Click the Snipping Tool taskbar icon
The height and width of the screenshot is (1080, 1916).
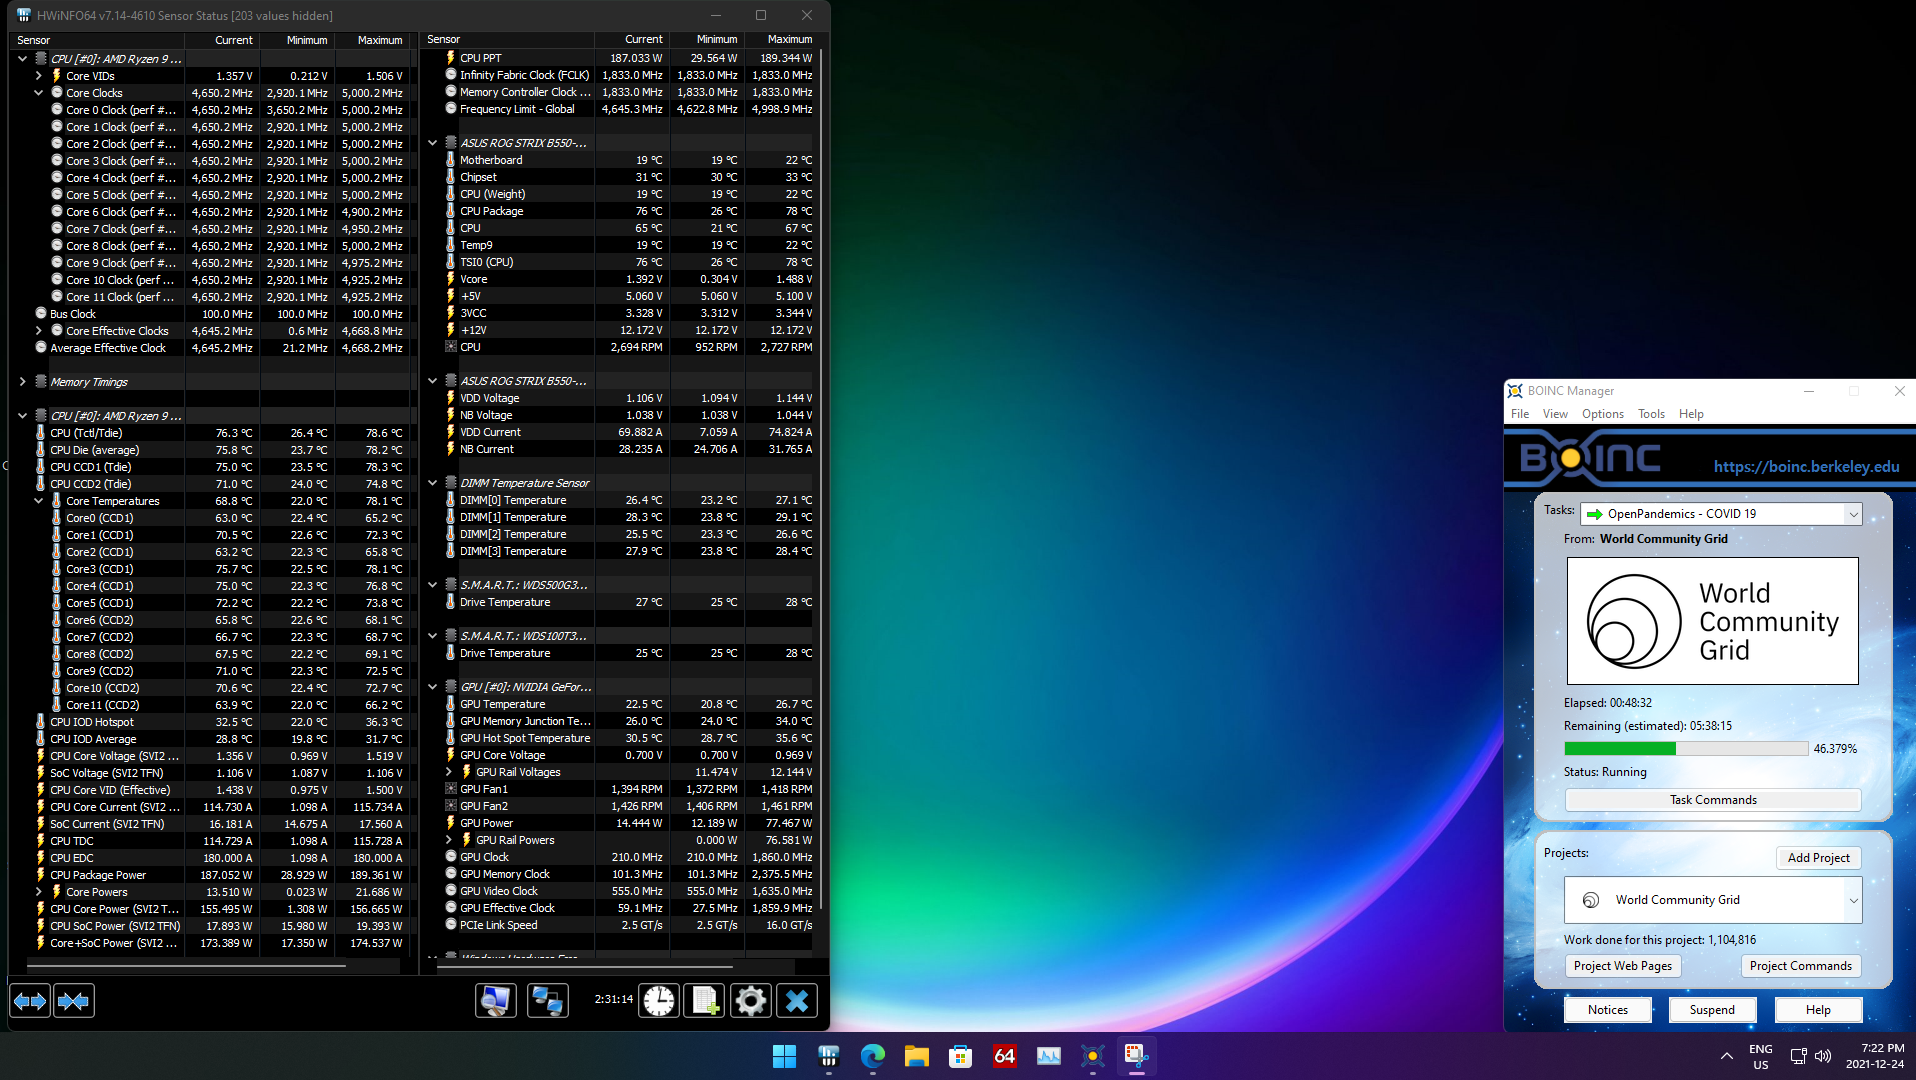[1137, 1056]
